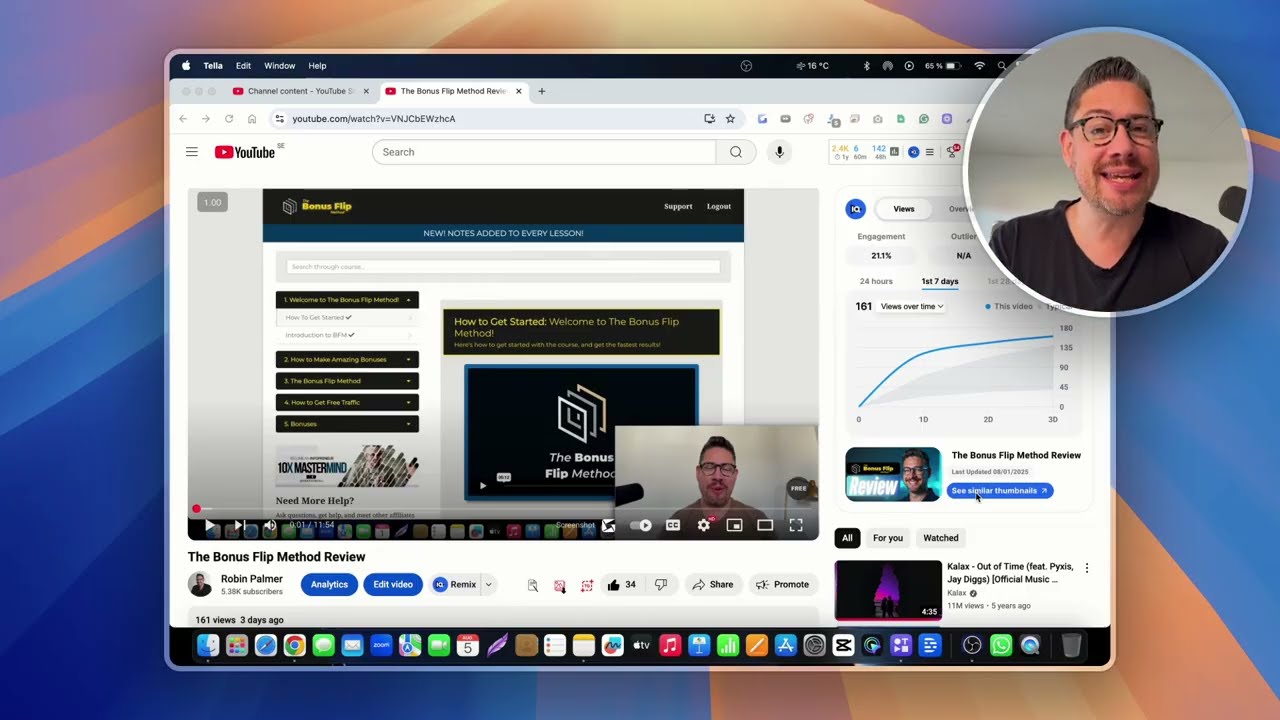Image resolution: width=1280 pixels, height=720 pixels.
Task: Go to the YouTube home logo
Action: click(245, 152)
